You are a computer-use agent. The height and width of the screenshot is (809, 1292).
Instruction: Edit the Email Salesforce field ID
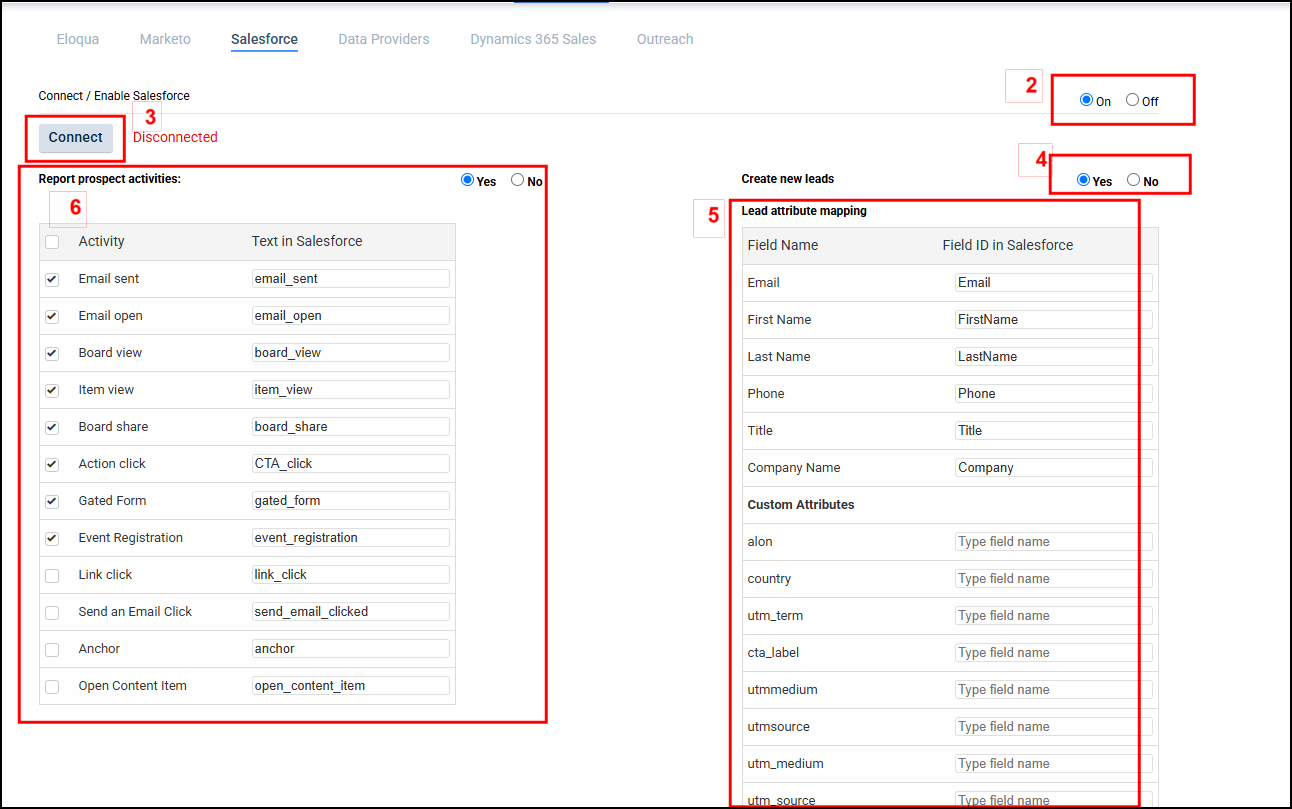pyautogui.click(x=1054, y=283)
